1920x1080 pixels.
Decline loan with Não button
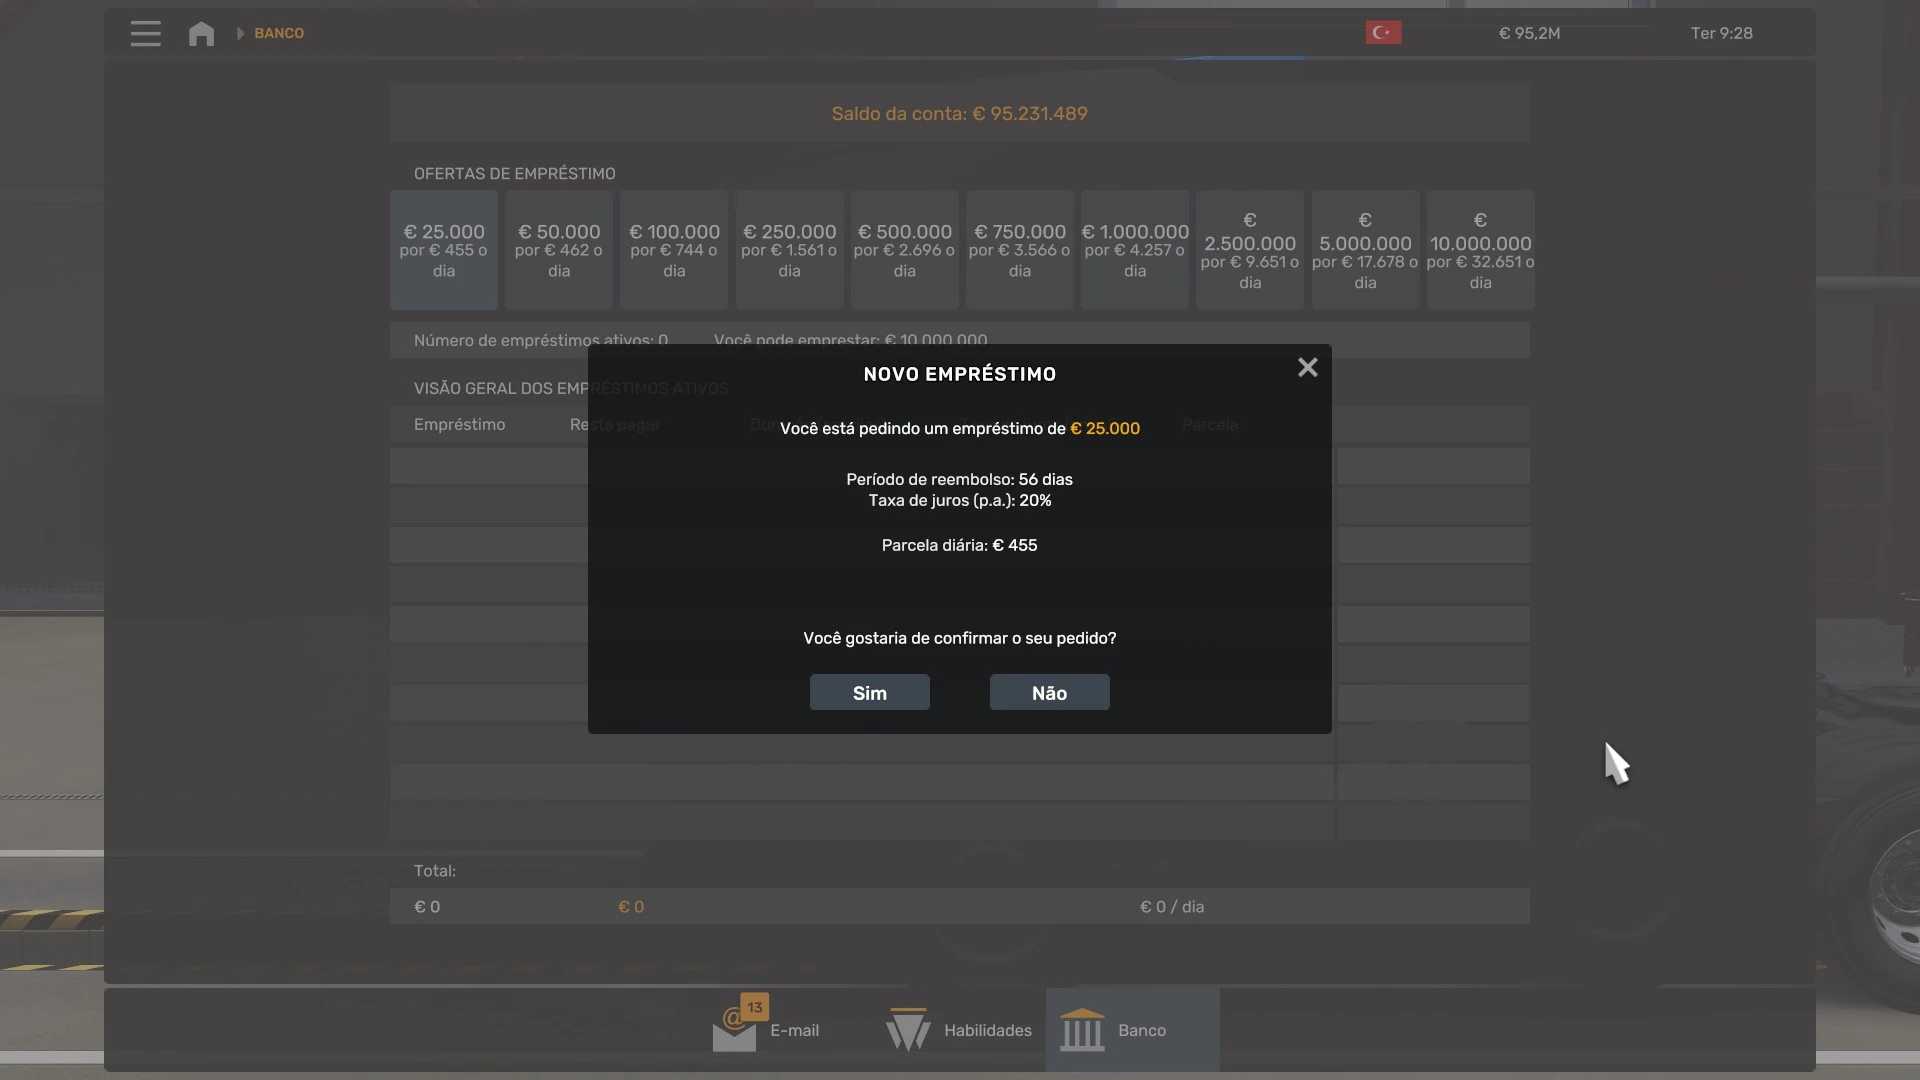pos(1049,692)
